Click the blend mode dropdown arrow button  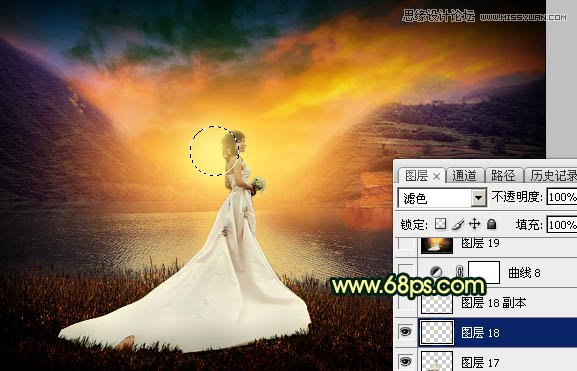point(478,198)
